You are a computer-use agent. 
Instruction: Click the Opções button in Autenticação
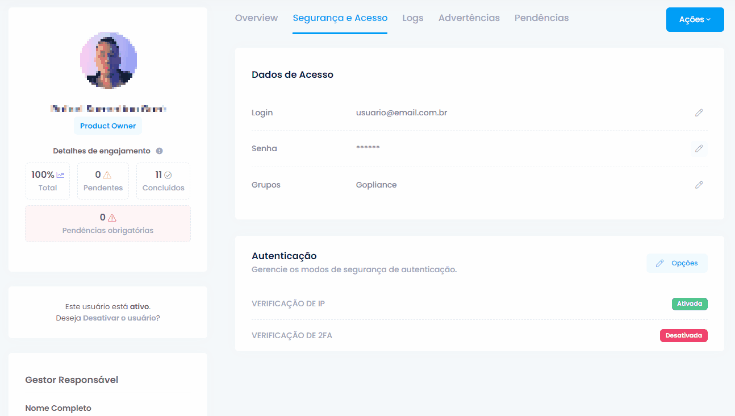pyautogui.click(x=677, y=263)
